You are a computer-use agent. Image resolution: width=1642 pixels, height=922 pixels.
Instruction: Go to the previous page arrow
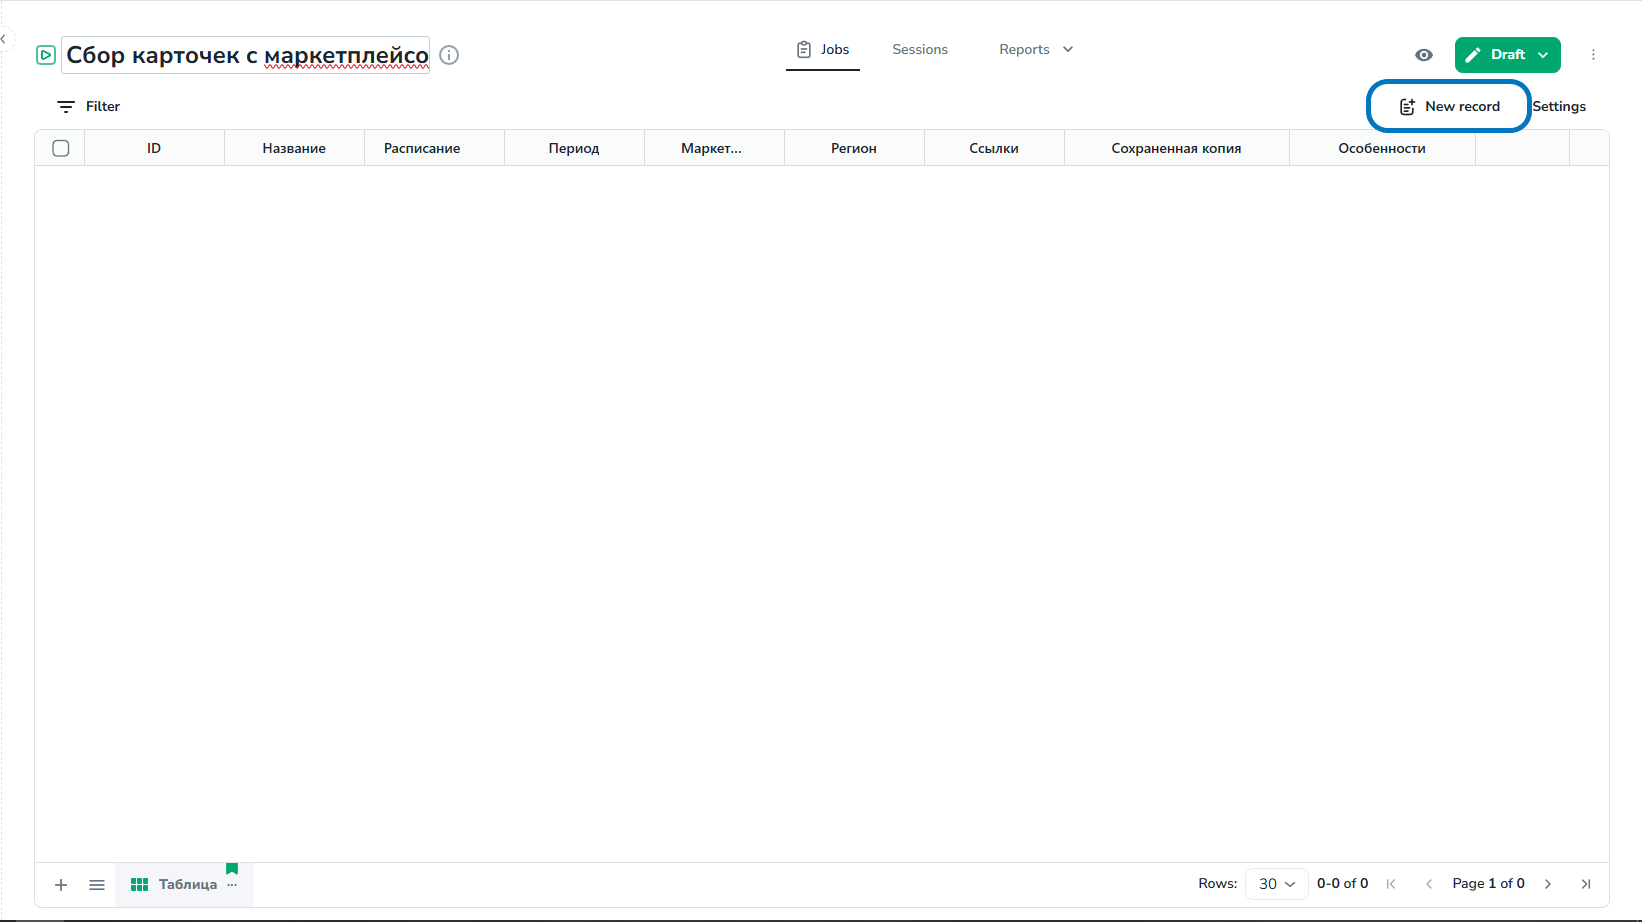(x=1429, y=884)
